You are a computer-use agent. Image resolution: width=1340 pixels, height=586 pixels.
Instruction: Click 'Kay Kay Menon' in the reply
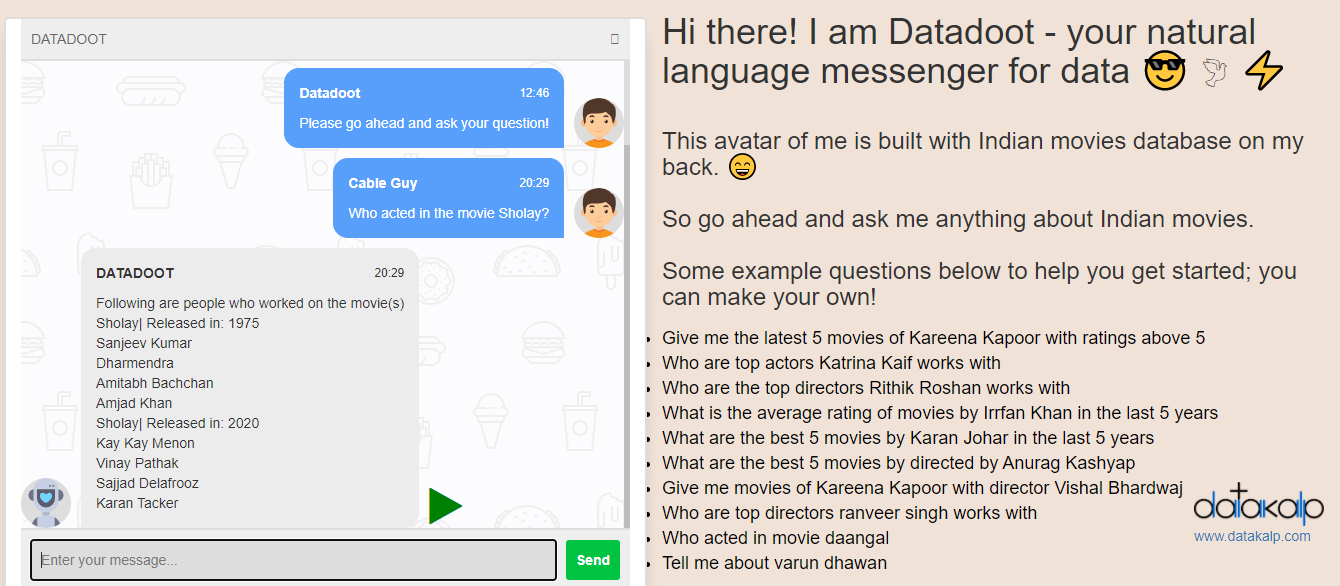tap(146, 443)
